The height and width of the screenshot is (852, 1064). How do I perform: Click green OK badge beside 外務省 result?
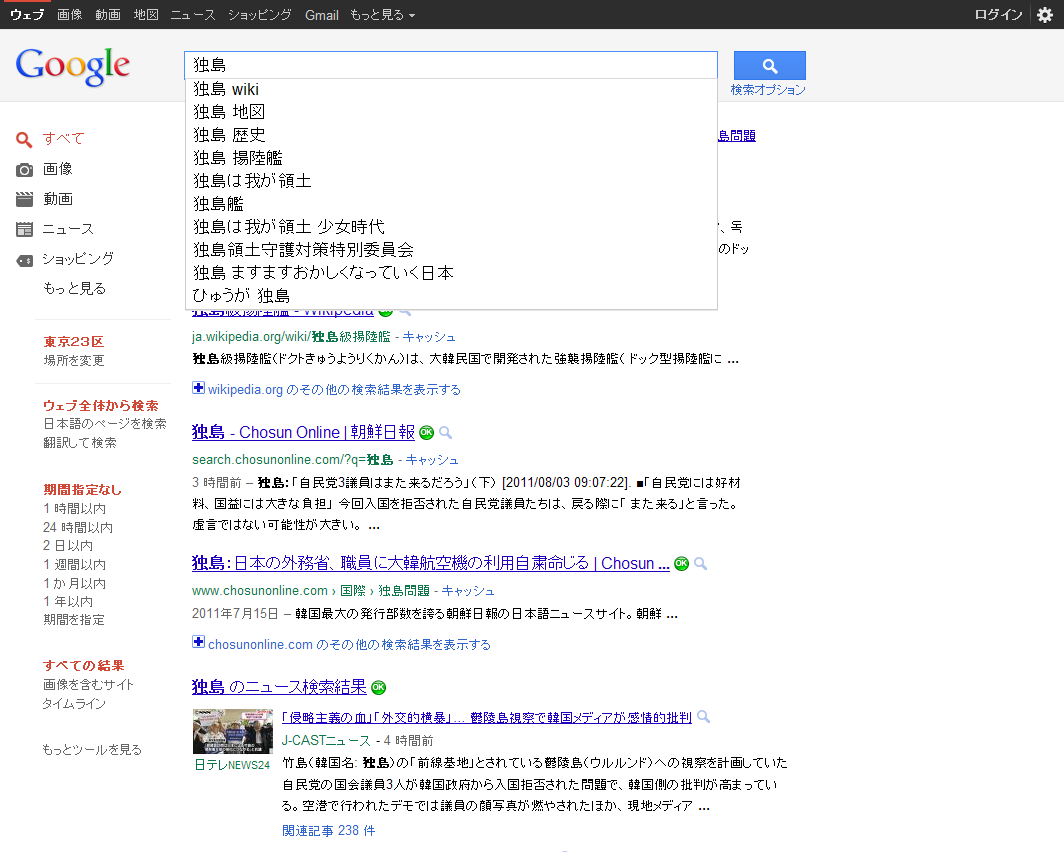click(x=682, y=564)
